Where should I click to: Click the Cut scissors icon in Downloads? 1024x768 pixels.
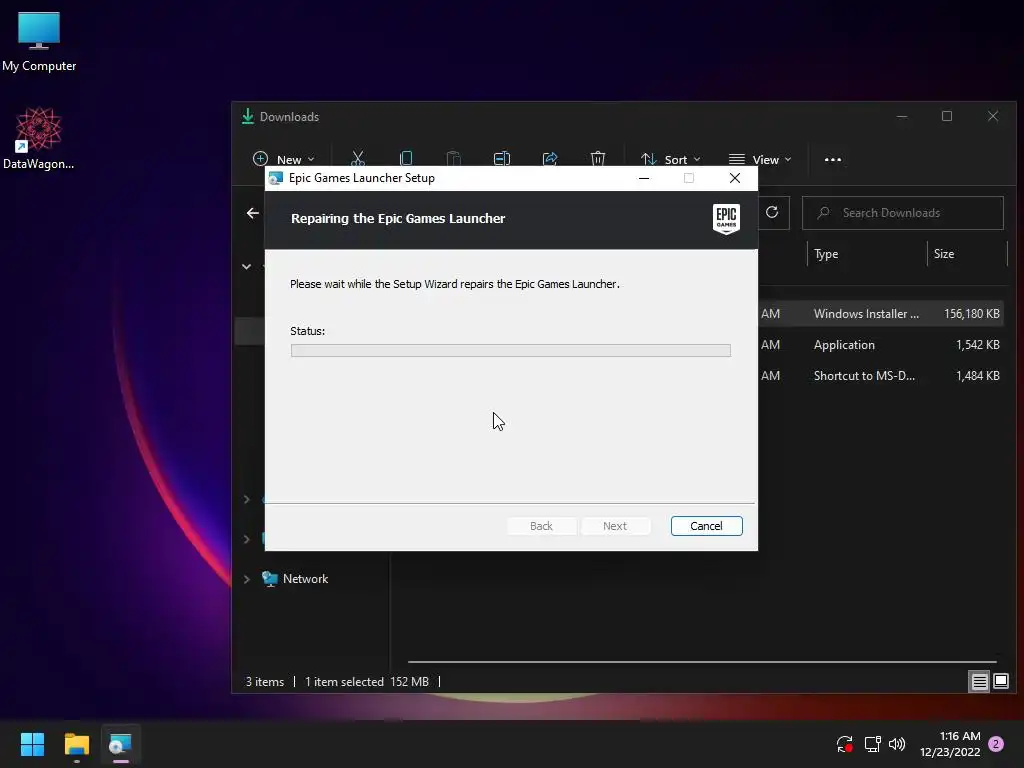(358, 159)
